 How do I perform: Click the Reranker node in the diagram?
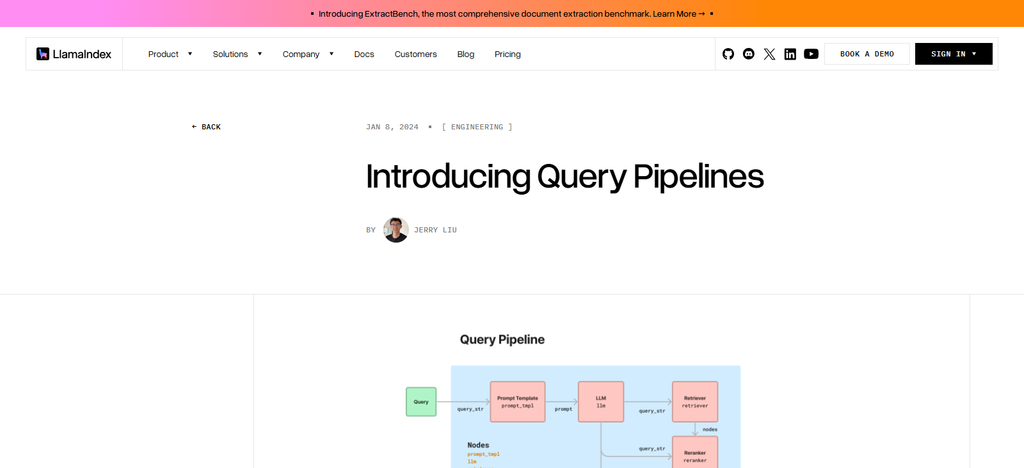coord(695,452)
